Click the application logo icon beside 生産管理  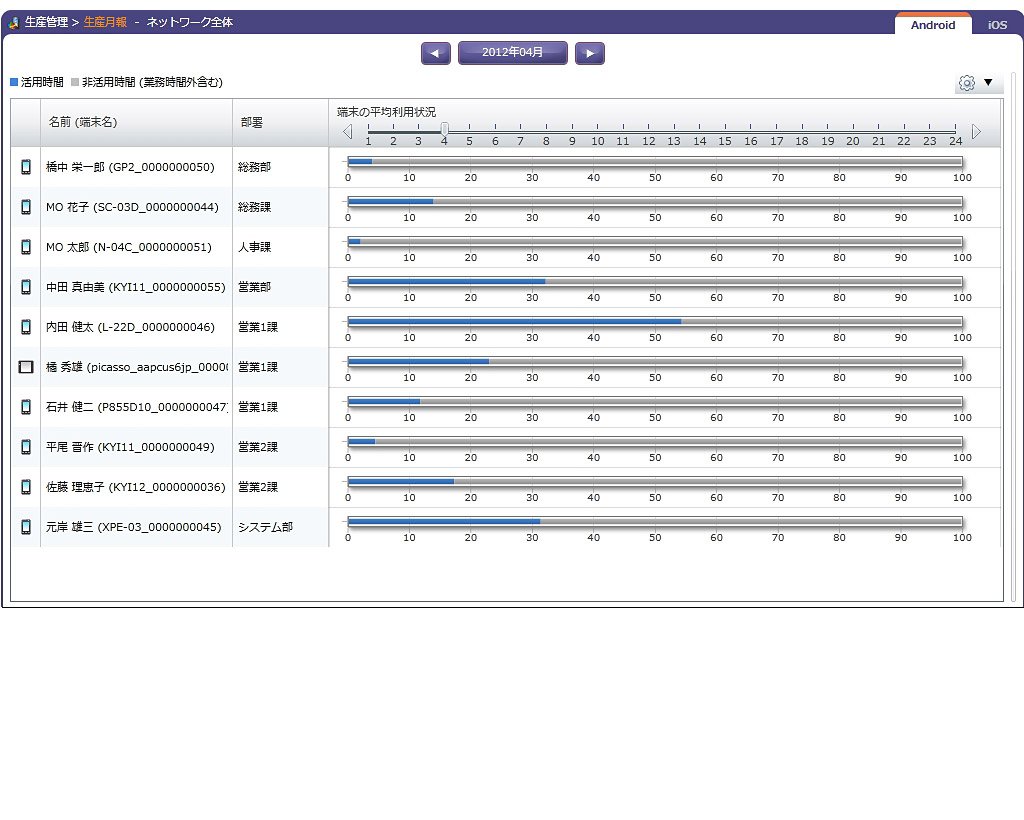click(x=13, y=23)
